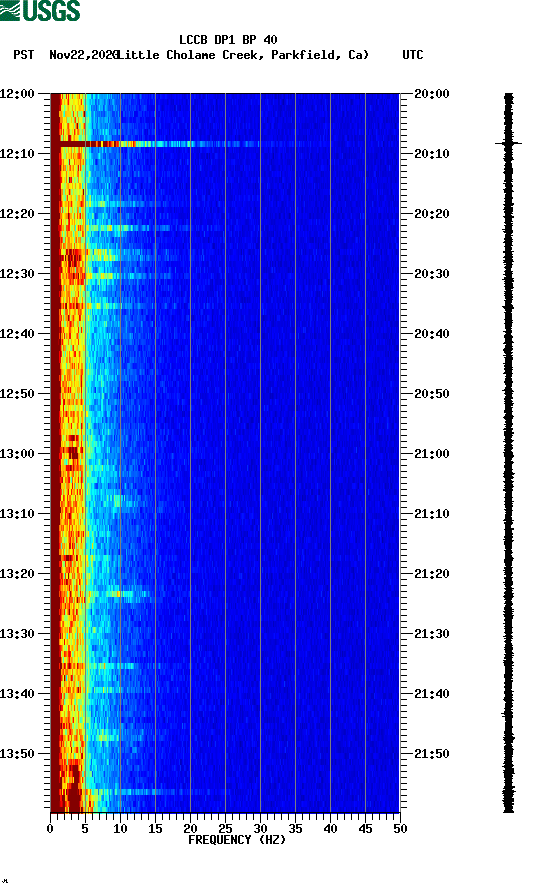The image size is (552, 892).
Task: Click the dark red patch near 13:00
Action: coord(72,452)
